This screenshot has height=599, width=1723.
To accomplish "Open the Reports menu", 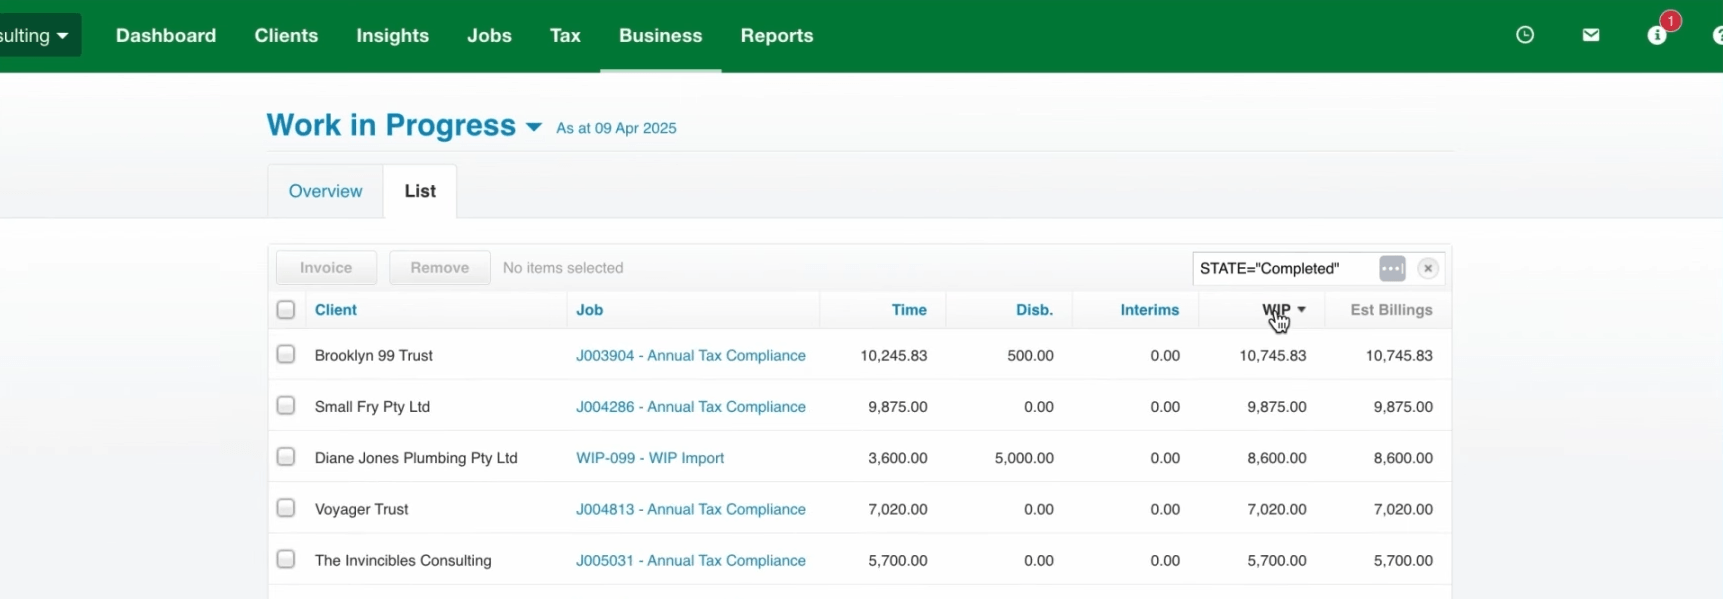I will [x=777, y=36].
